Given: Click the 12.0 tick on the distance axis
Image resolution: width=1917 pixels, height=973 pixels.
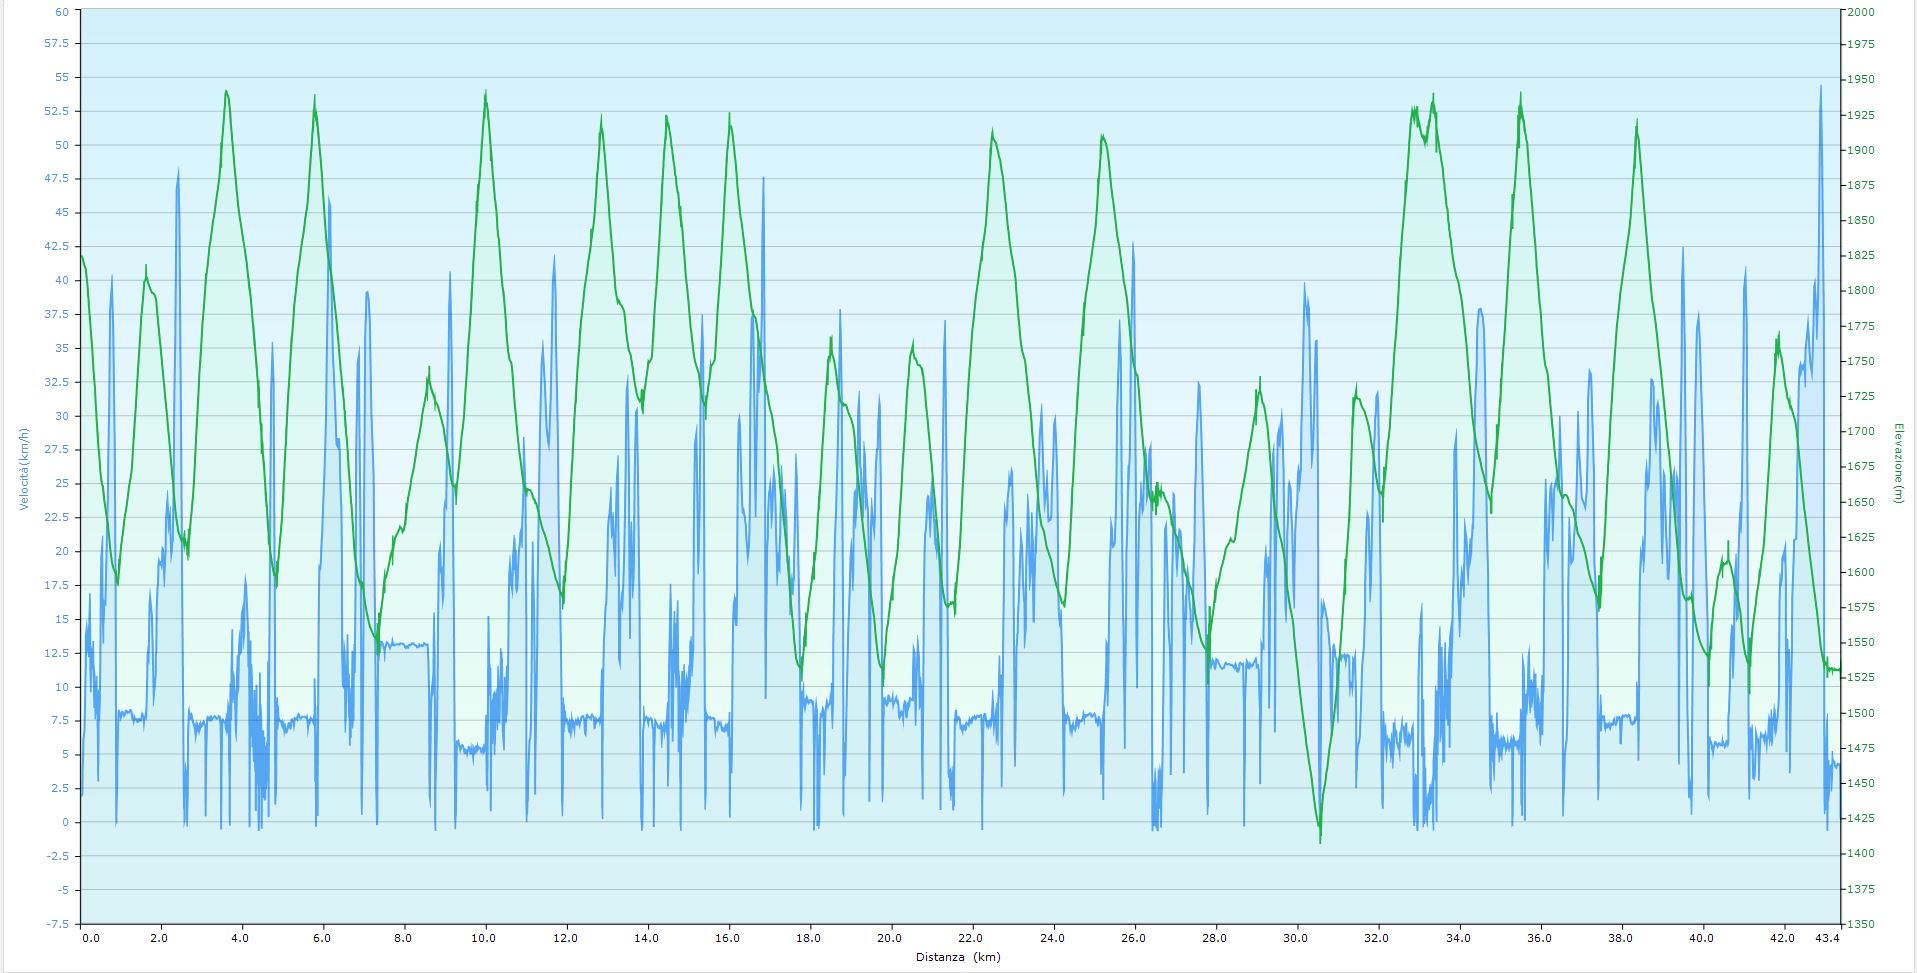Looking at the screenshot, I should click(566, 938).
